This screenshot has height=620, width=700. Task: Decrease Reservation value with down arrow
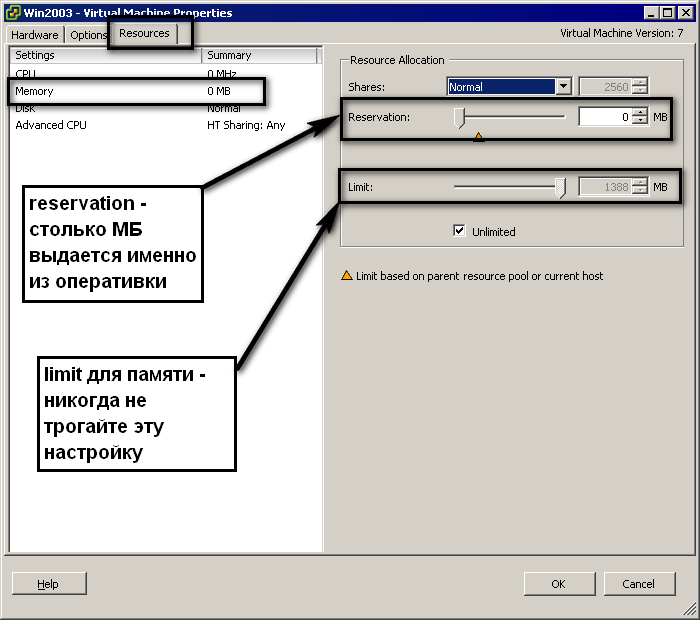[x=640, y=122]
